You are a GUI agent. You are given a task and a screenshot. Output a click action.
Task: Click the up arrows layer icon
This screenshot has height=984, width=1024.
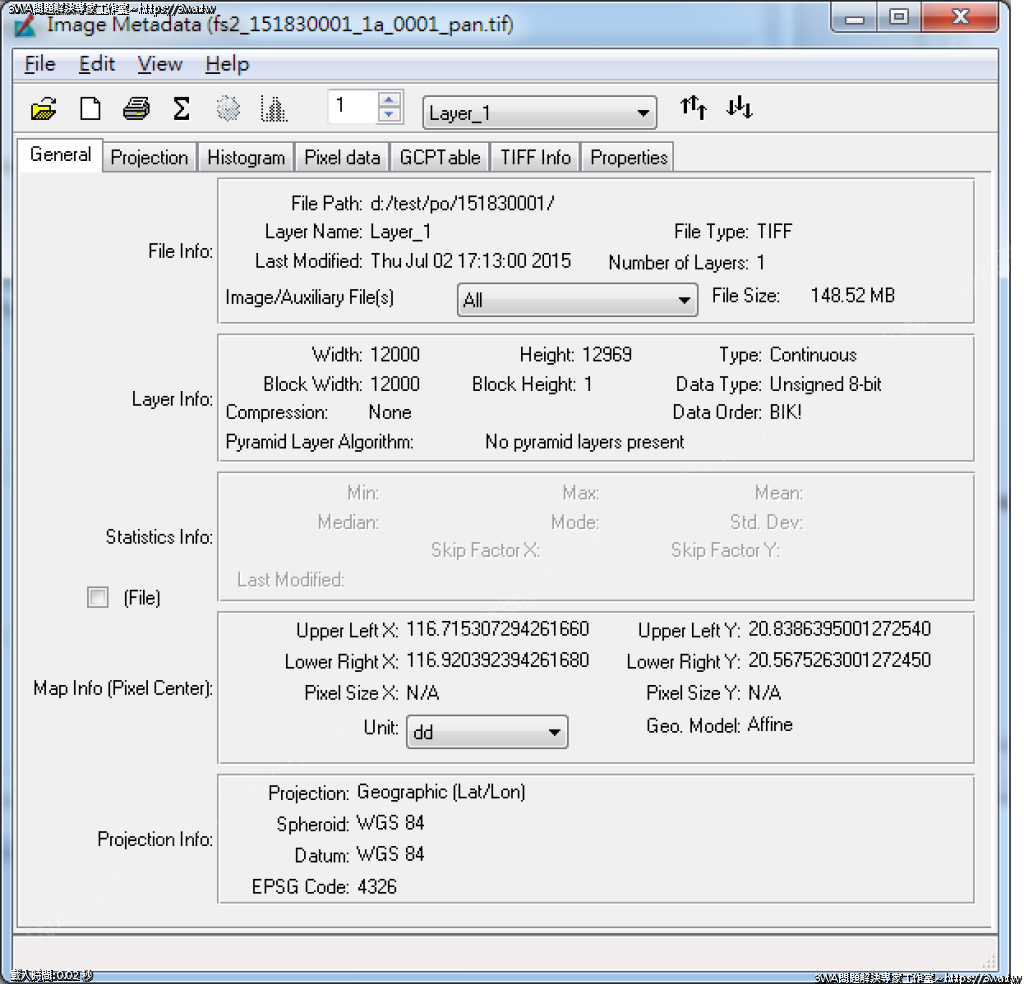tap(693, 108)
